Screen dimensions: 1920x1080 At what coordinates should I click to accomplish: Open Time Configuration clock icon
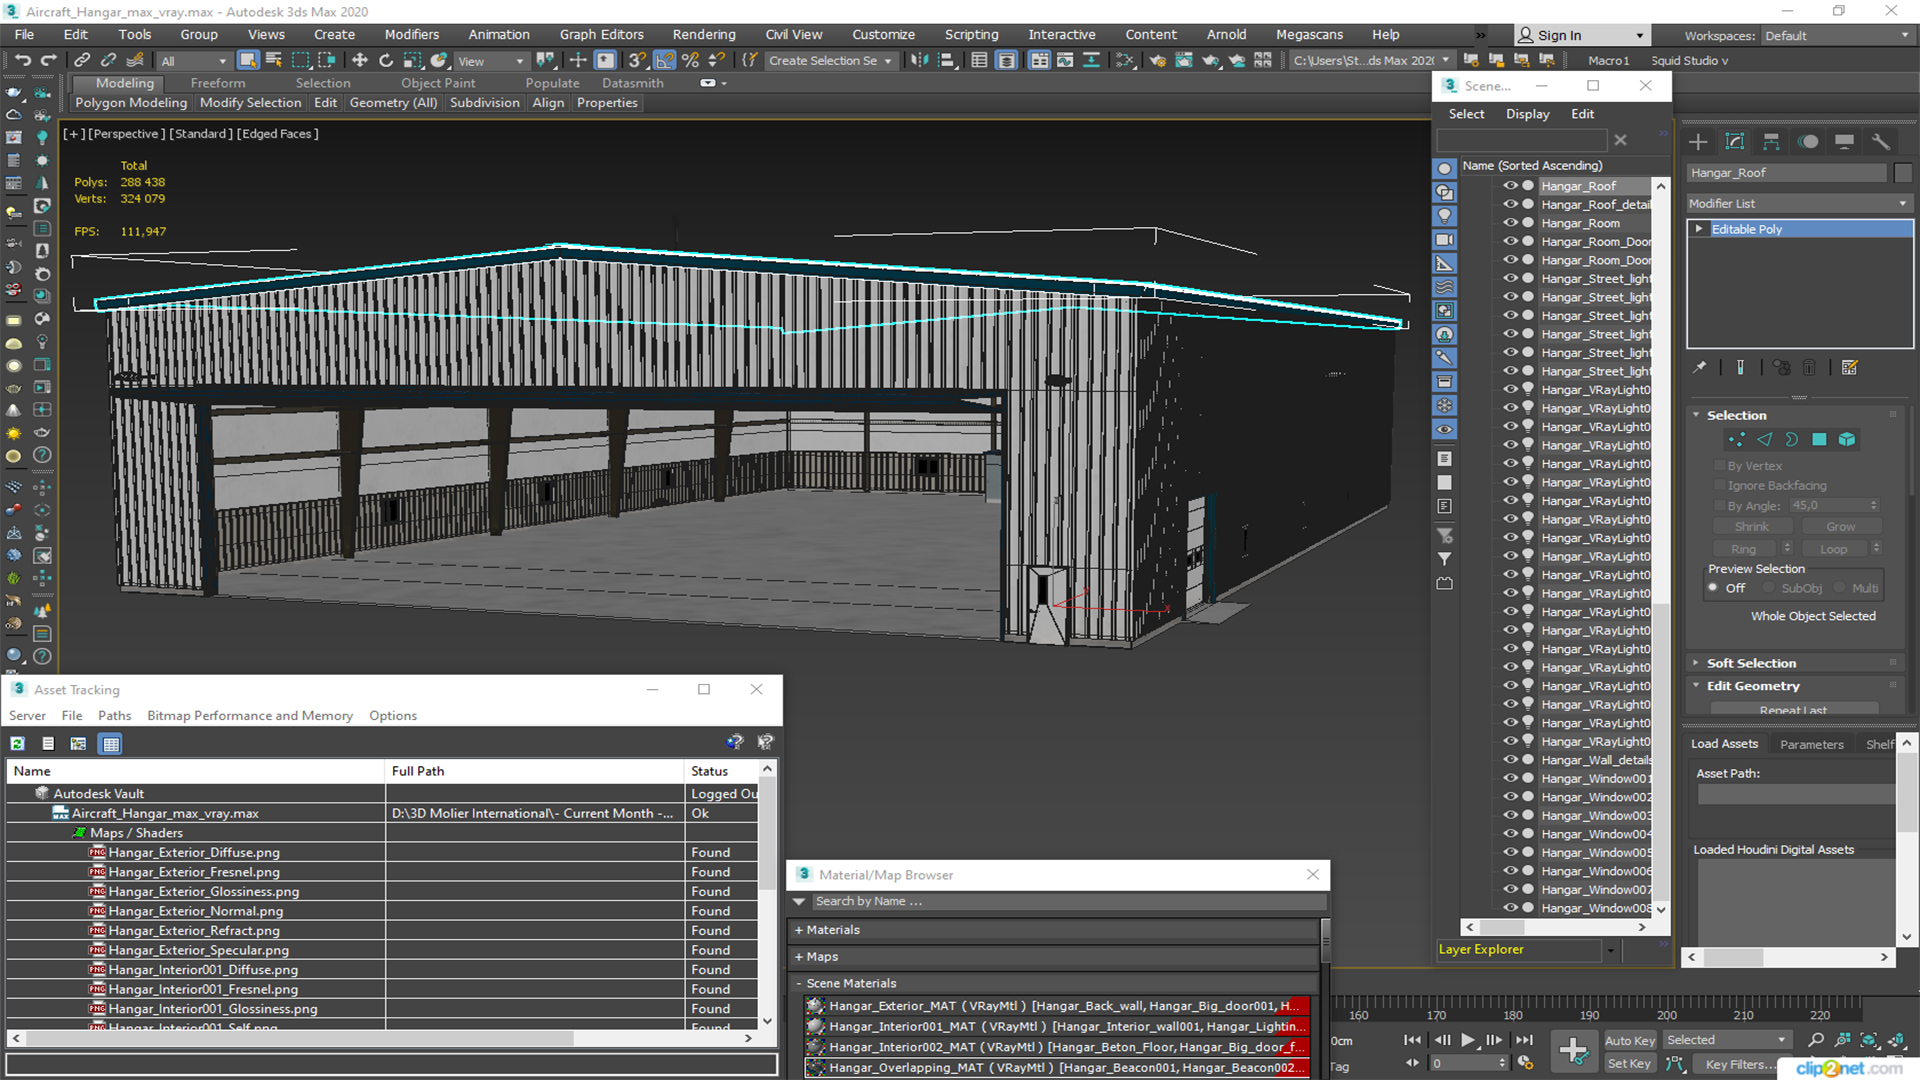[x=1525, y=1063]
